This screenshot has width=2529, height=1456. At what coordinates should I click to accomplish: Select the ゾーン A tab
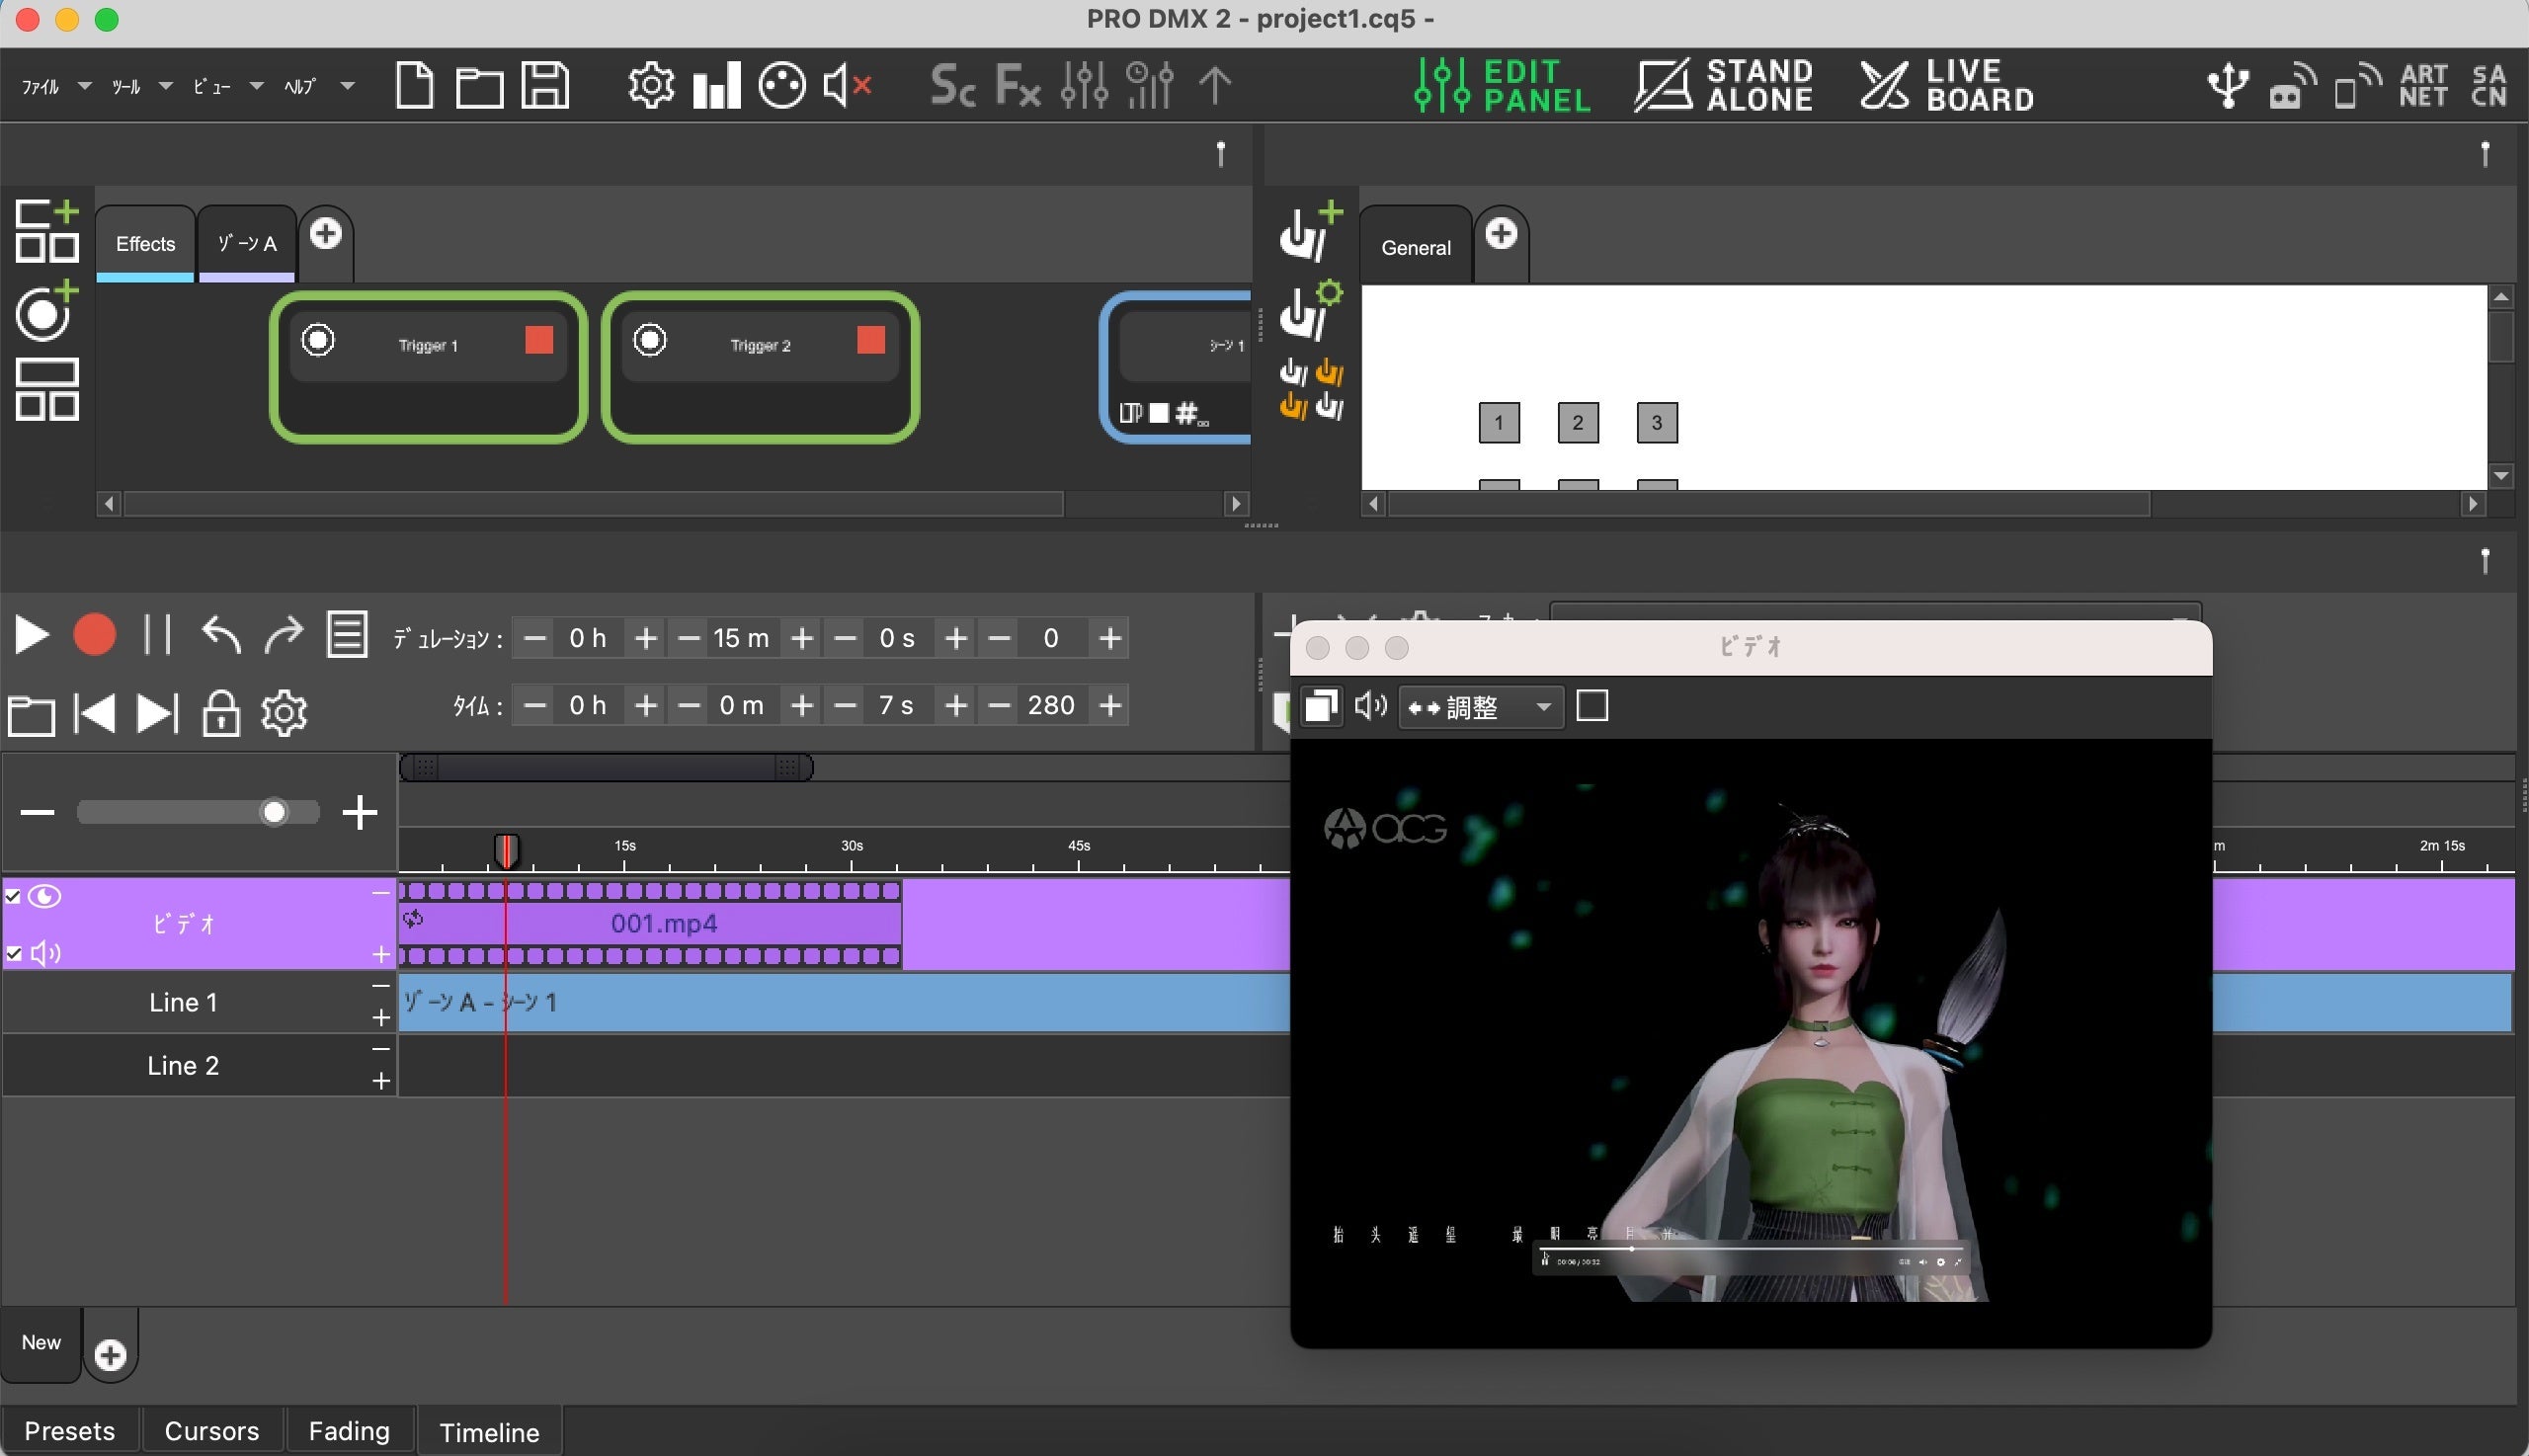(246, 244)
